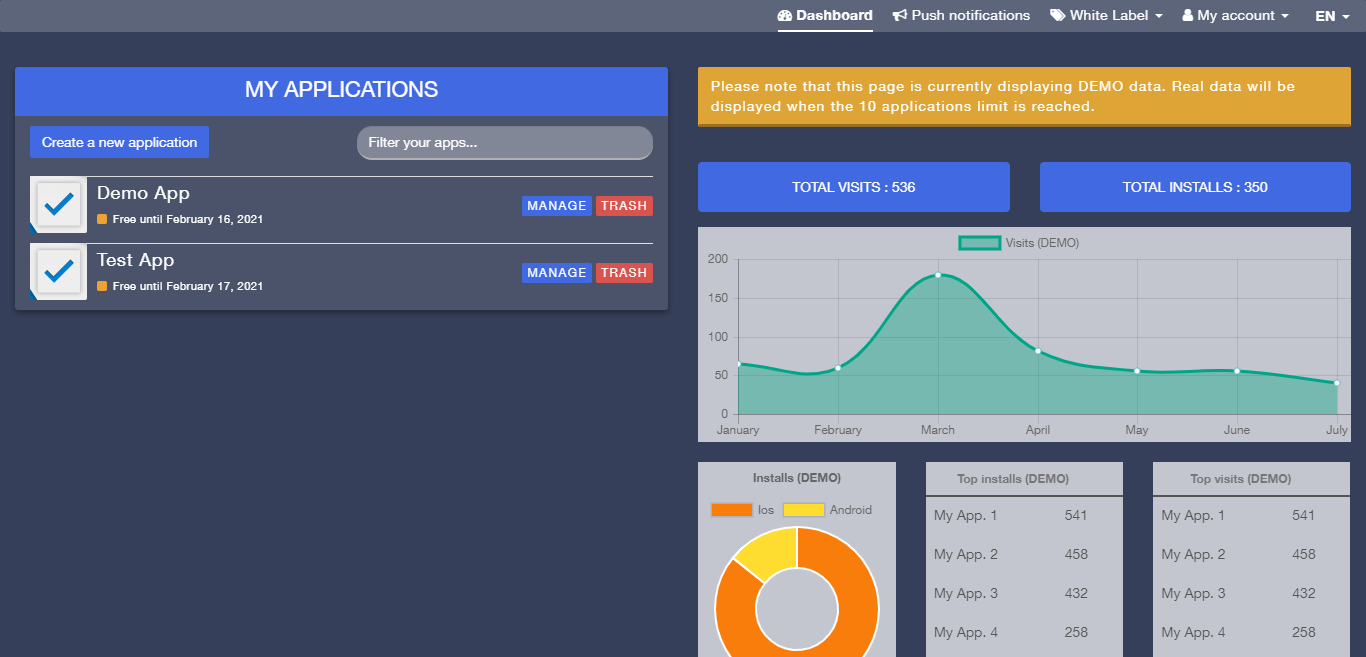Toggle the Visits (DEMO) chart legend
Image resolution: width=1366 pixels, height=657 pixels.
(x=1019, y=243)
